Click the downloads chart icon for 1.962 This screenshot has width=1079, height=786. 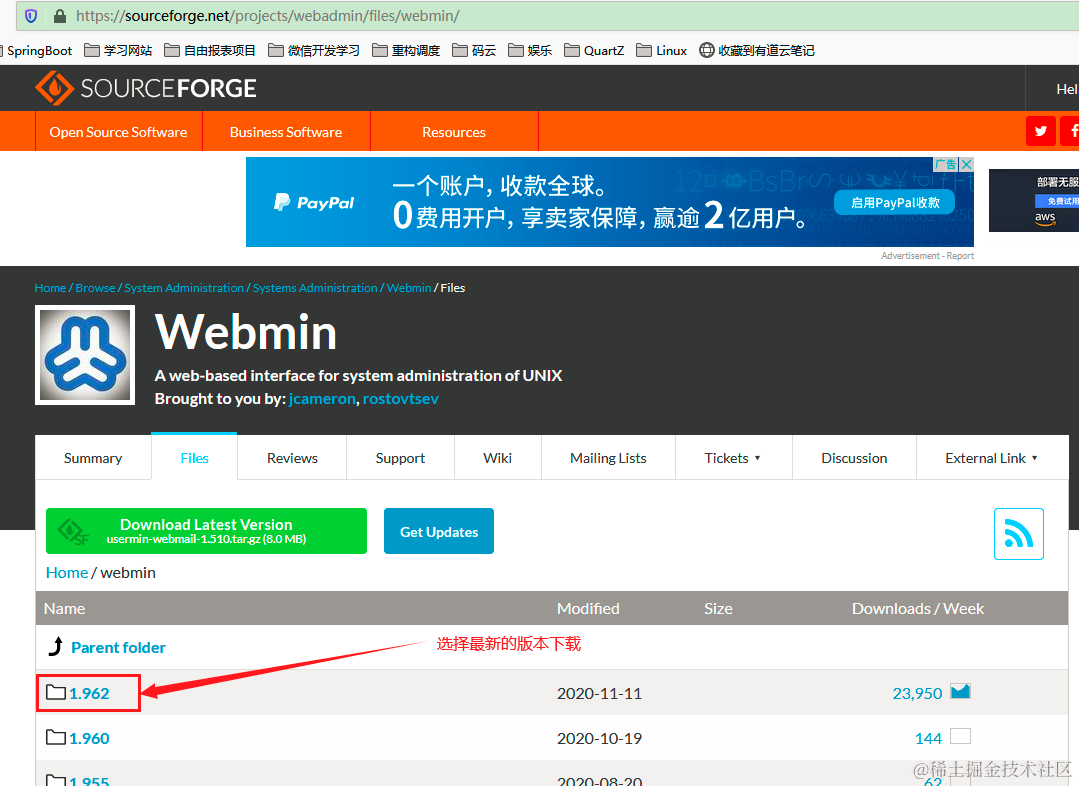(960, 691)
